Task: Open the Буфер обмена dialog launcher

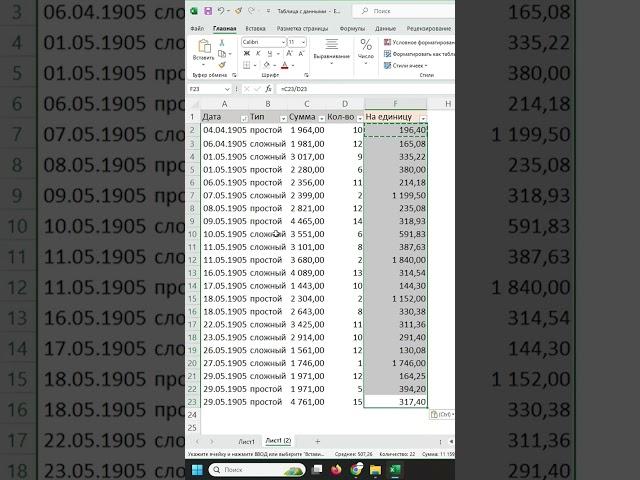Action: 234,75
